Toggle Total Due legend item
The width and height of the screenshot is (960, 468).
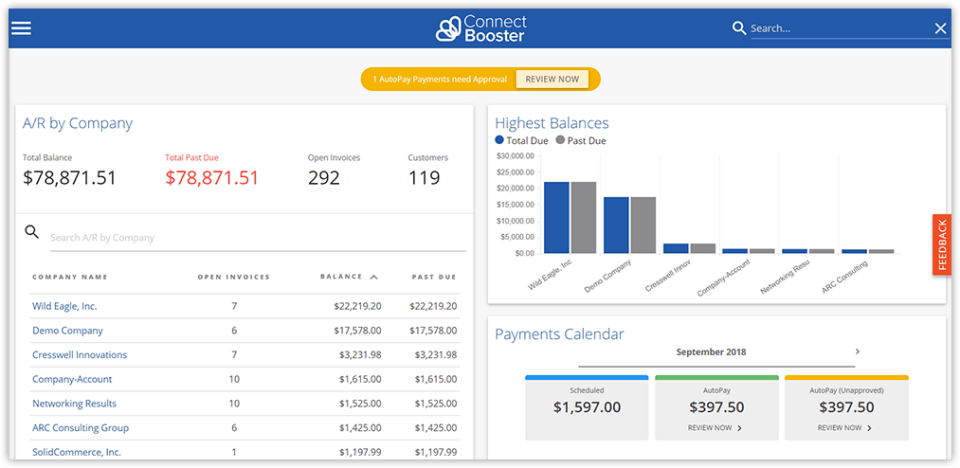coord(521,141)
